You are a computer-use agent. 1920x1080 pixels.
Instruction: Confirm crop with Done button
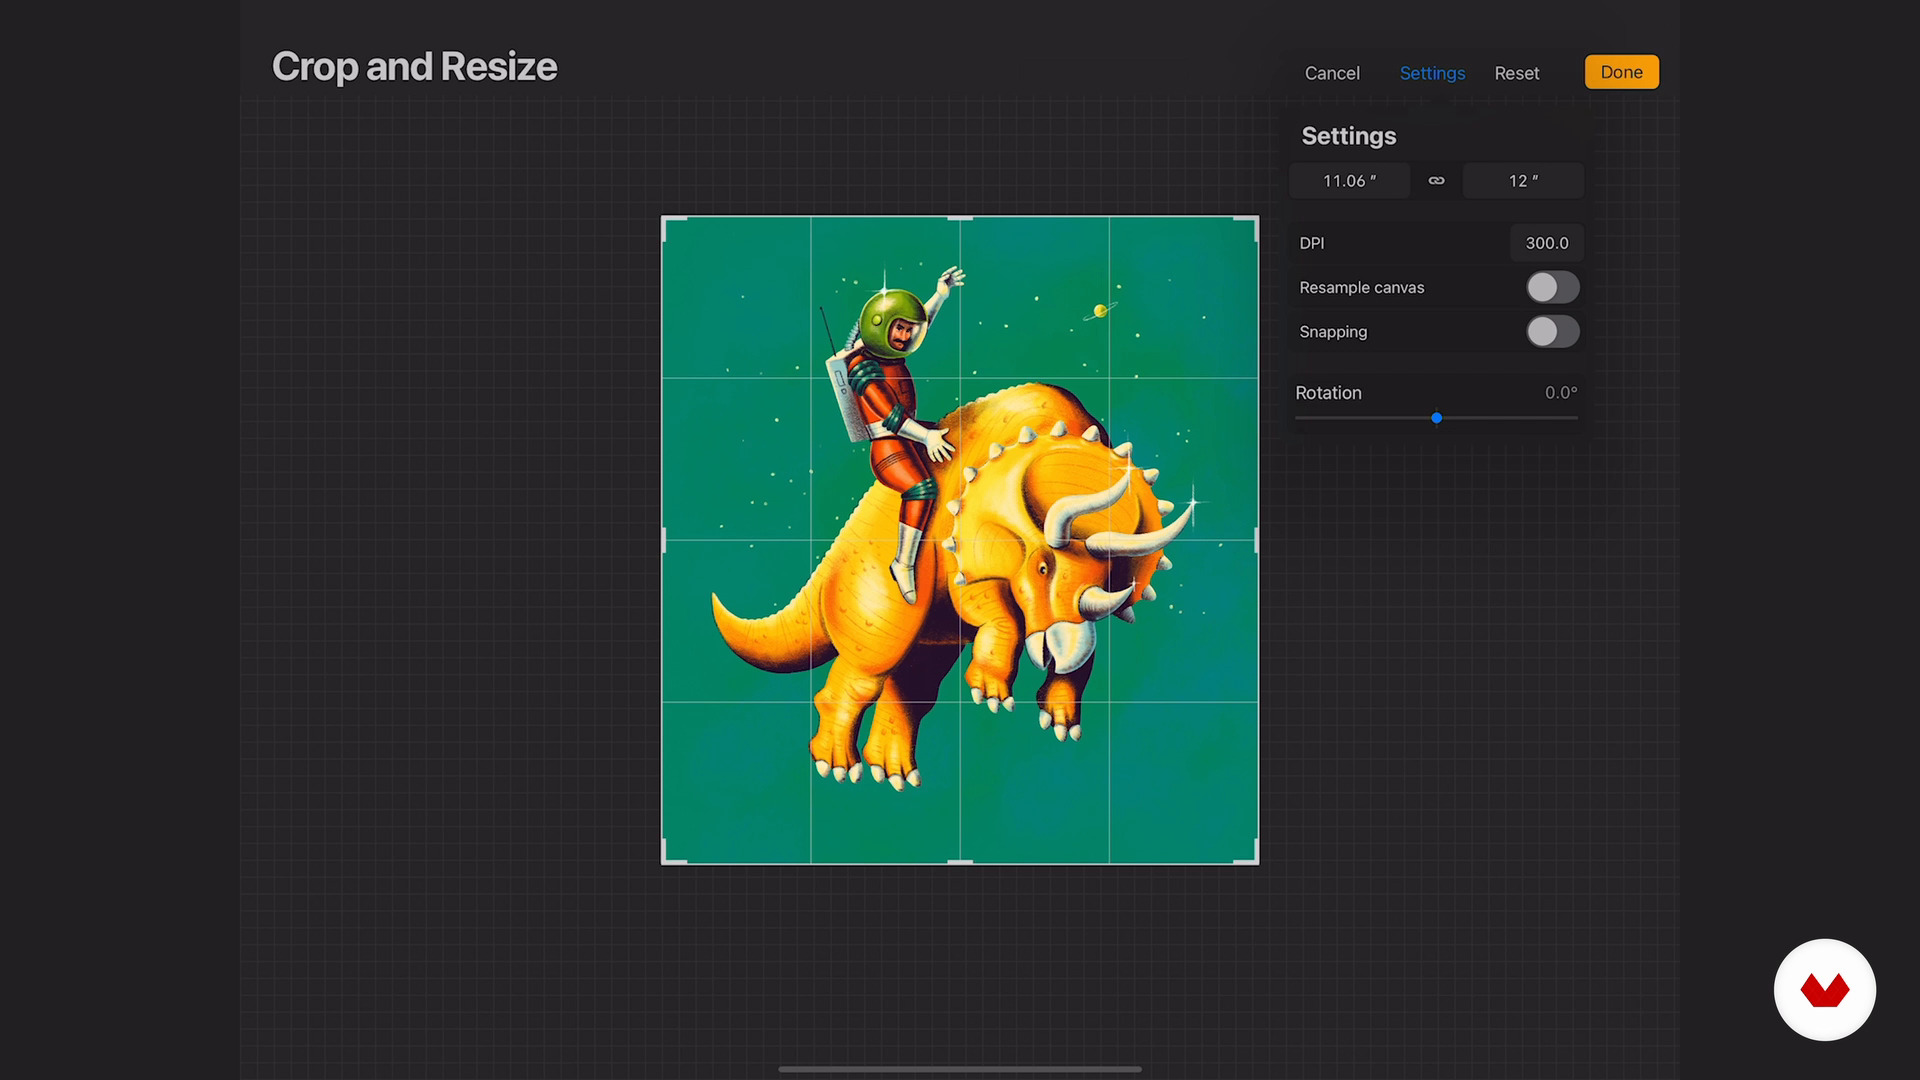click(x=1621, y=72)
